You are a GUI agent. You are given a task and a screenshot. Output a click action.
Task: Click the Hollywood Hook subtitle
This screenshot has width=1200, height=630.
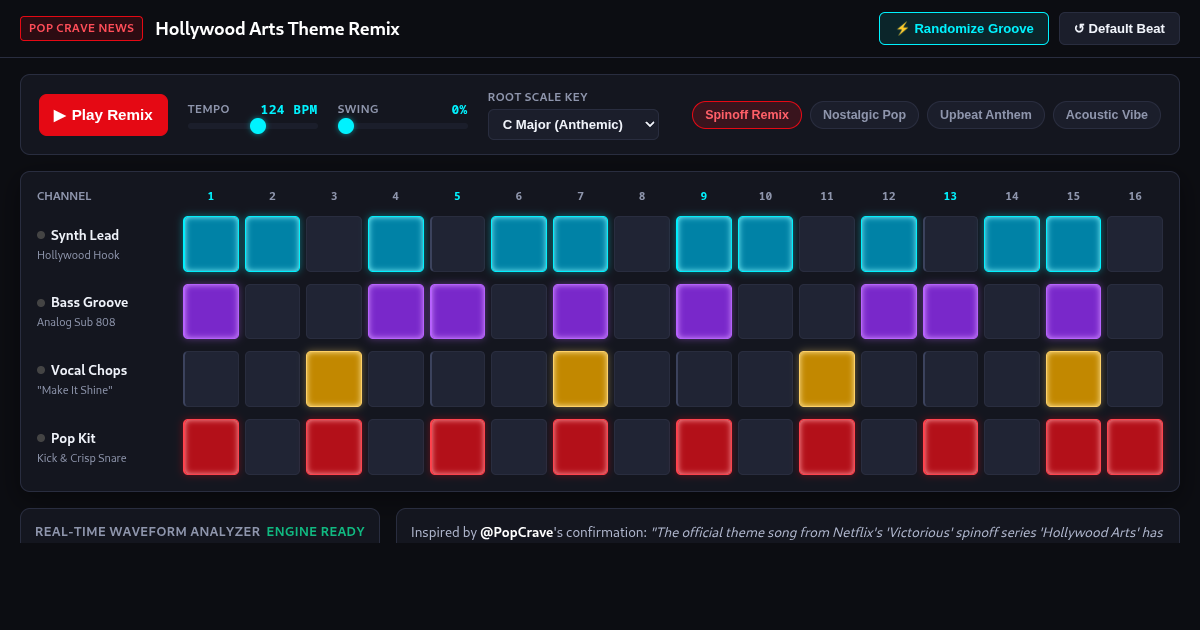tap(78, 255)
